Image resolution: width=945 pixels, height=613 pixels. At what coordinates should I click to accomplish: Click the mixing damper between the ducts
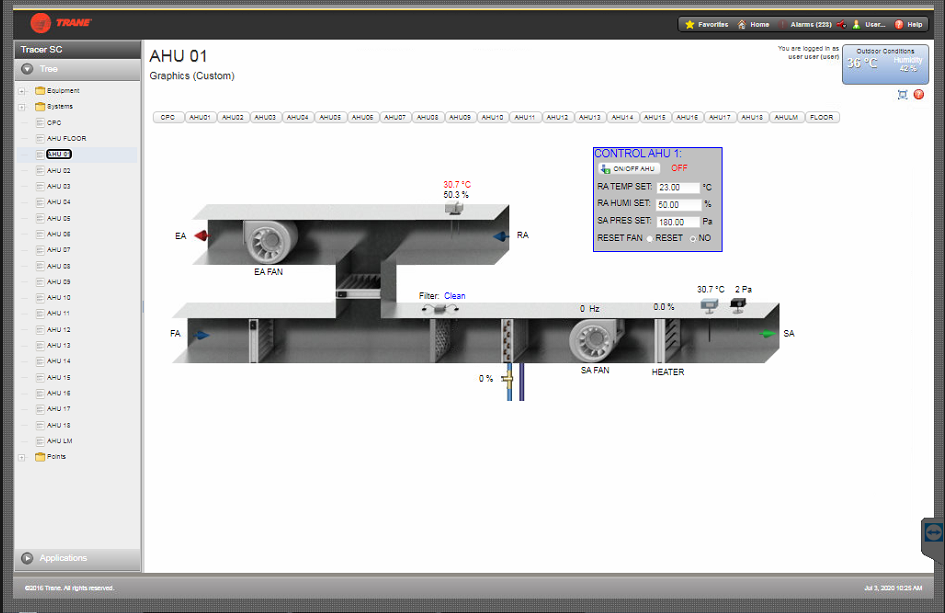[x=358, y=286]
